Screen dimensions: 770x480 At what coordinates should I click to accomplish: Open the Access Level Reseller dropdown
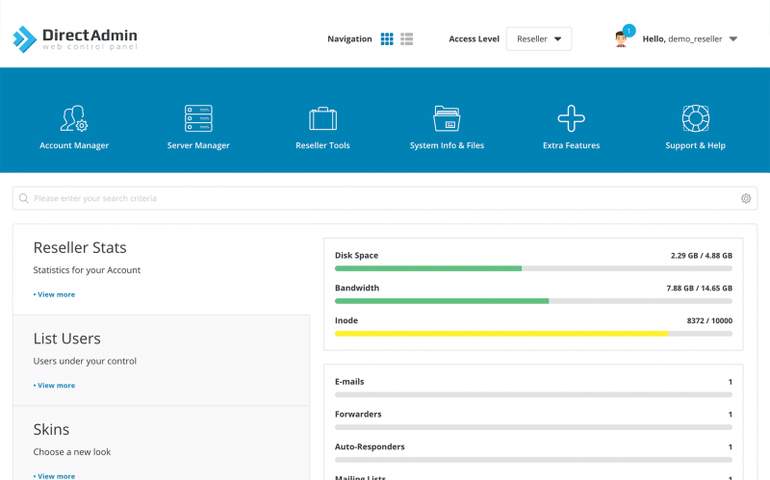pyautogui.click(x=539, y=39)
